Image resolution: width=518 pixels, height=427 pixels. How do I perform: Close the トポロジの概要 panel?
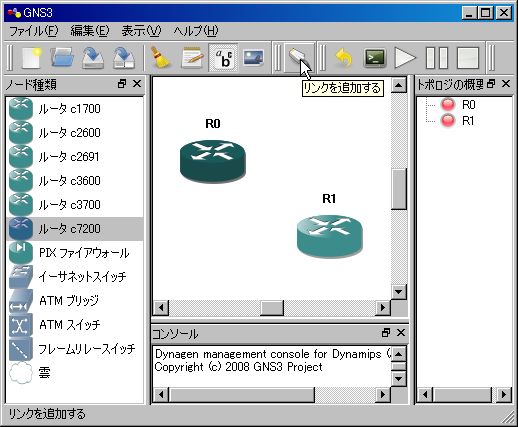506,84
